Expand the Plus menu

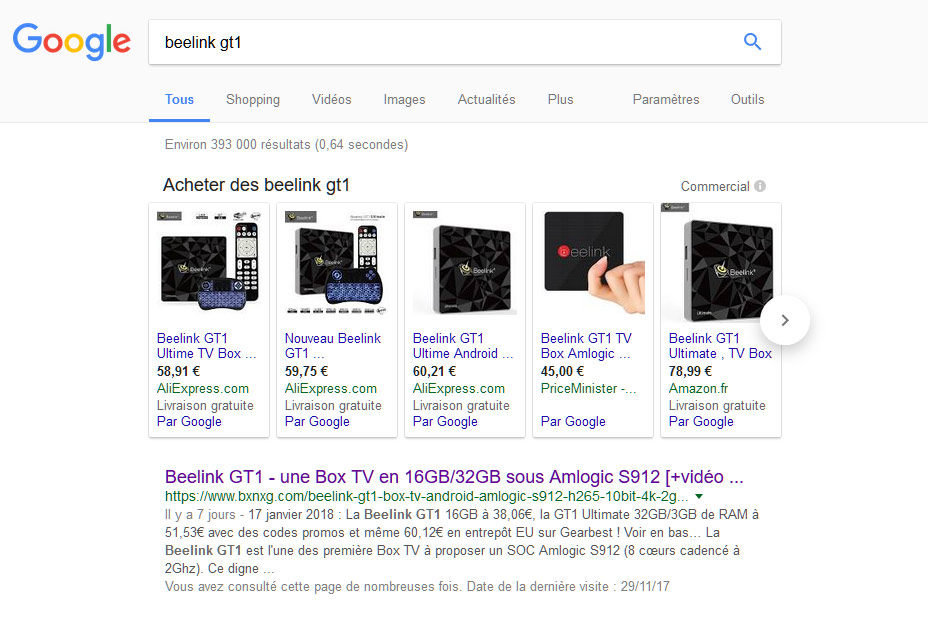[560, 99]
